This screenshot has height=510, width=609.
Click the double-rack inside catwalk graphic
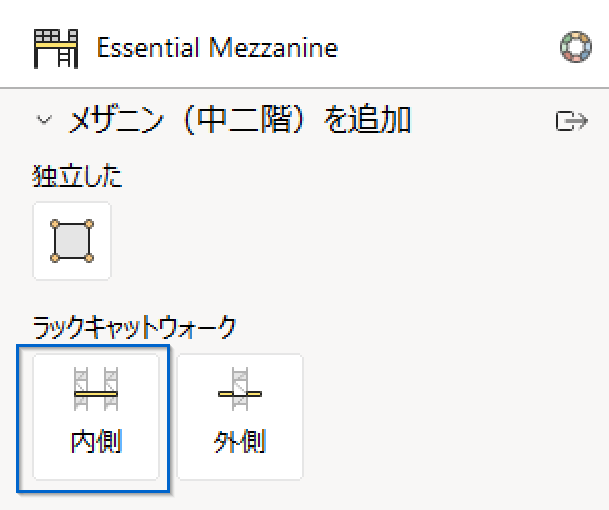coord(96,389)
